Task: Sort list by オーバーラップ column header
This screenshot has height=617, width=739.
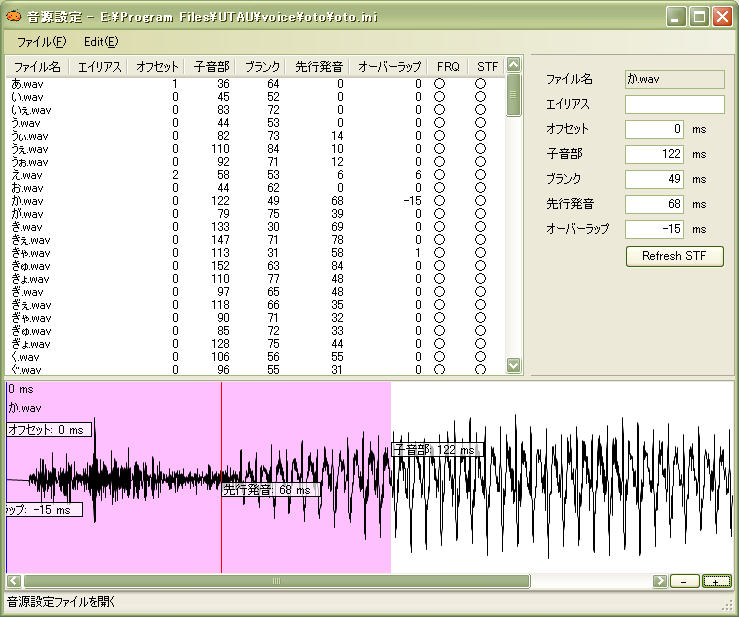Action: (388, 67)
